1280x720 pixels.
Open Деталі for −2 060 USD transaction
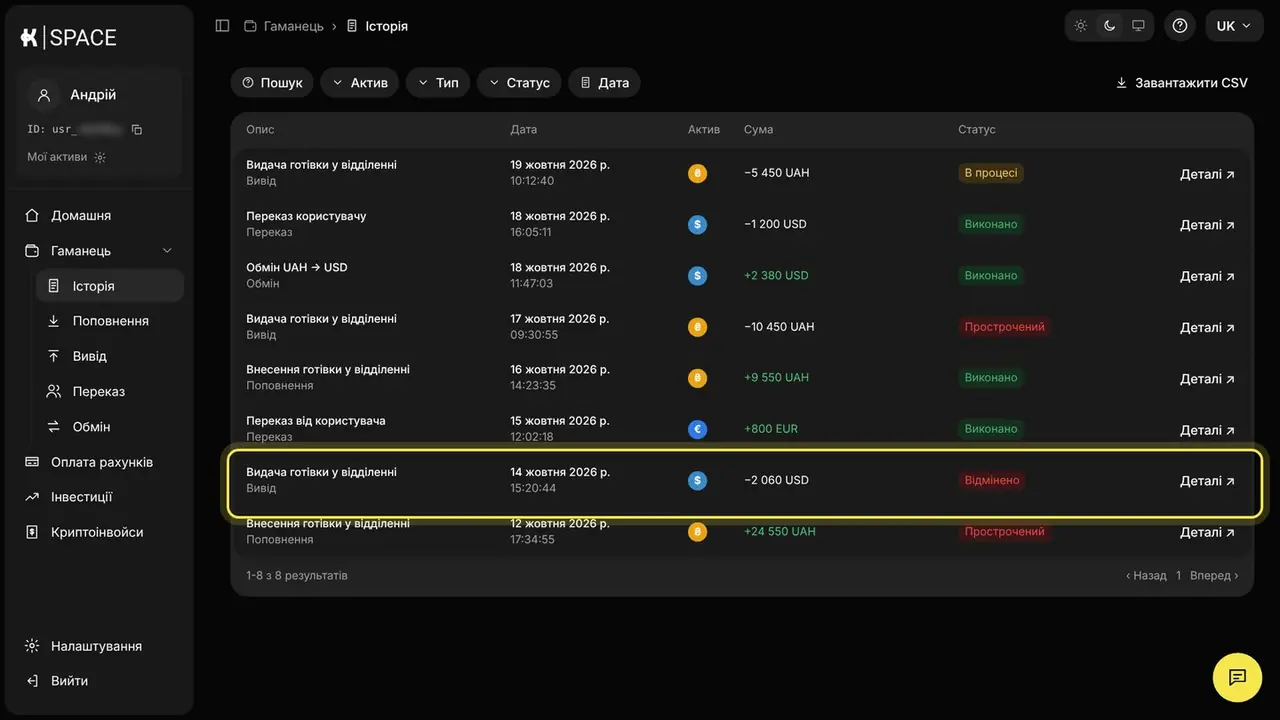point(1207,481)
